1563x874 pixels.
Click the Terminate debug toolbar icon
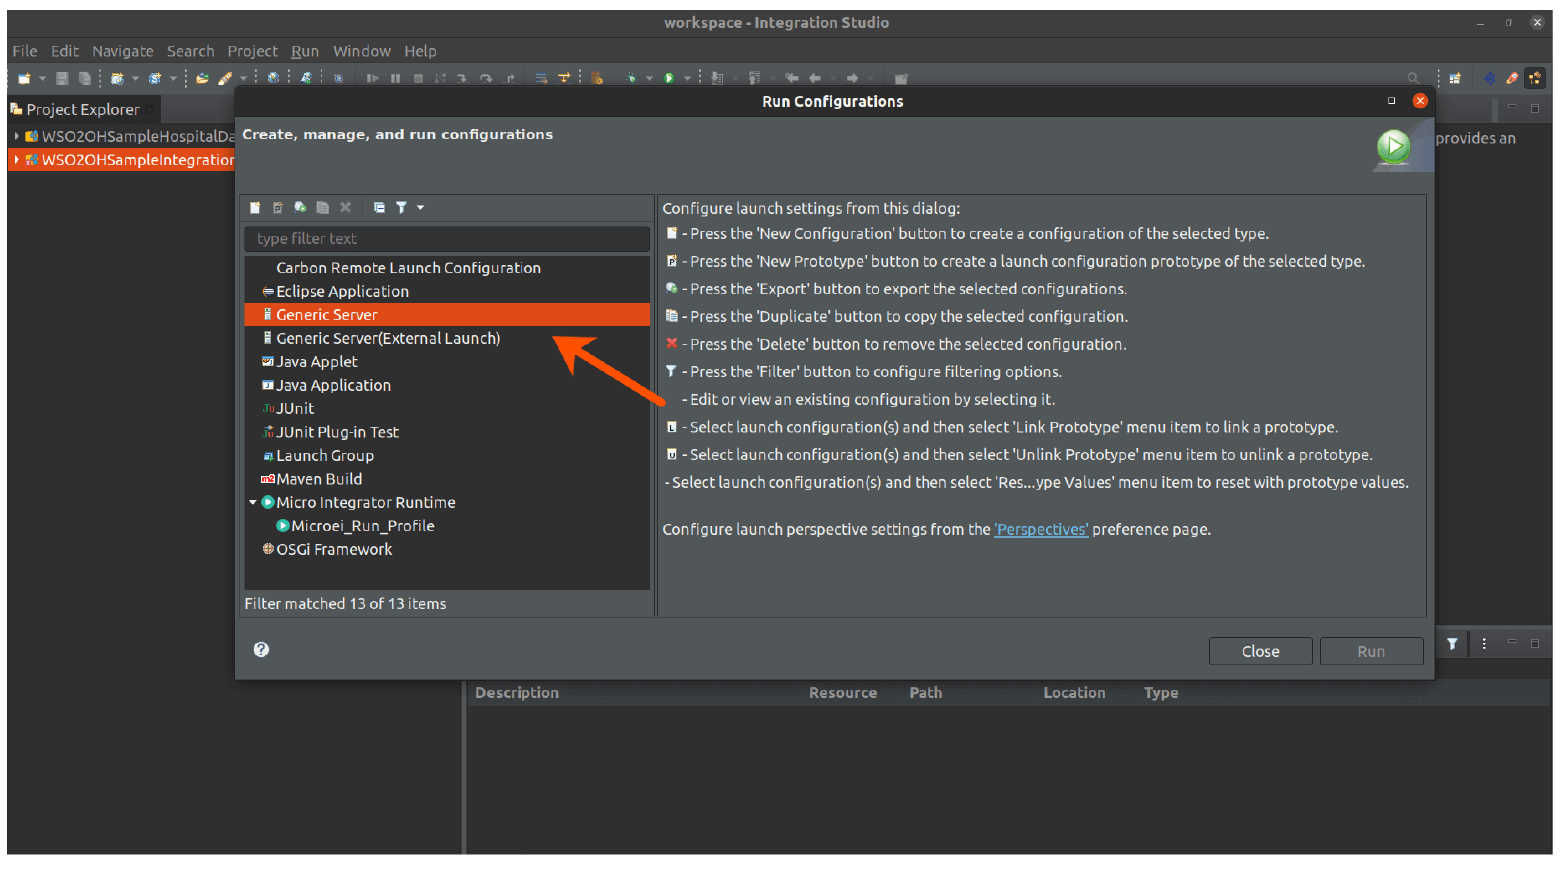point(418,78)
